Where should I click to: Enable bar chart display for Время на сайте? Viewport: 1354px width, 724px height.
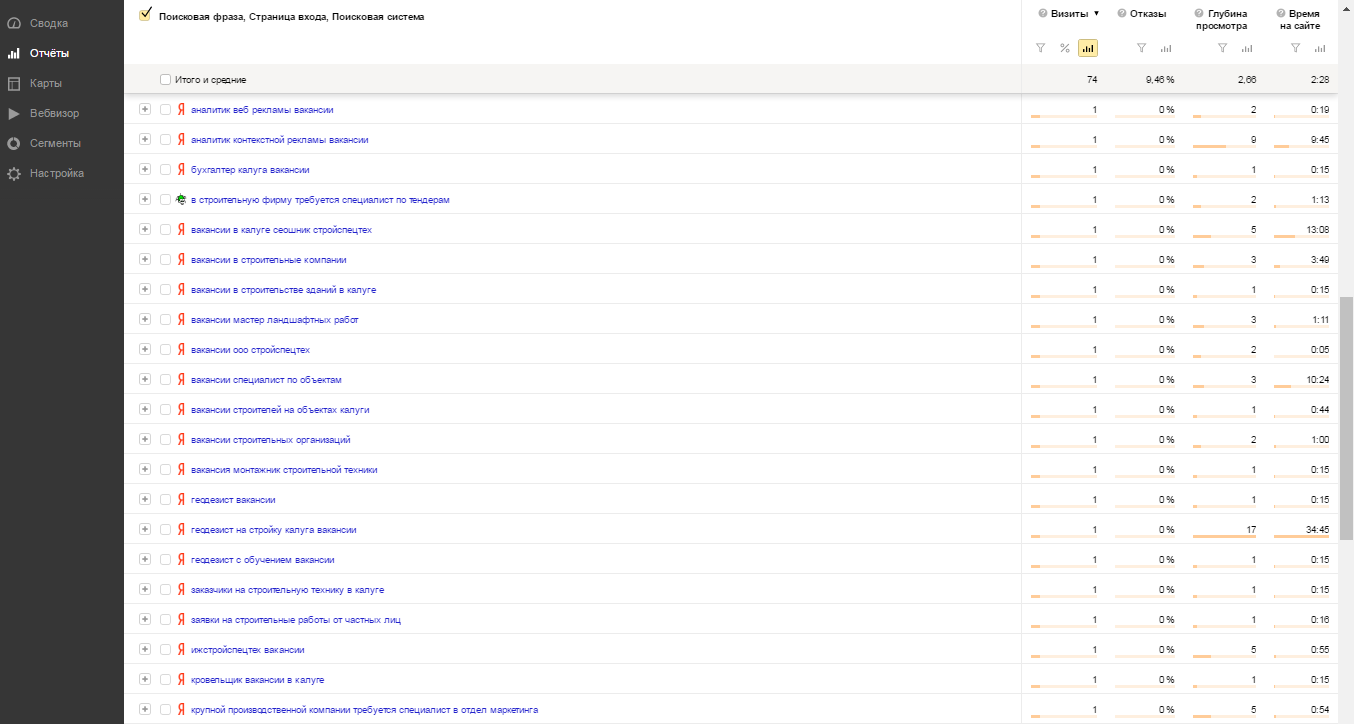pyautogui.click(x=1320, y=48)
